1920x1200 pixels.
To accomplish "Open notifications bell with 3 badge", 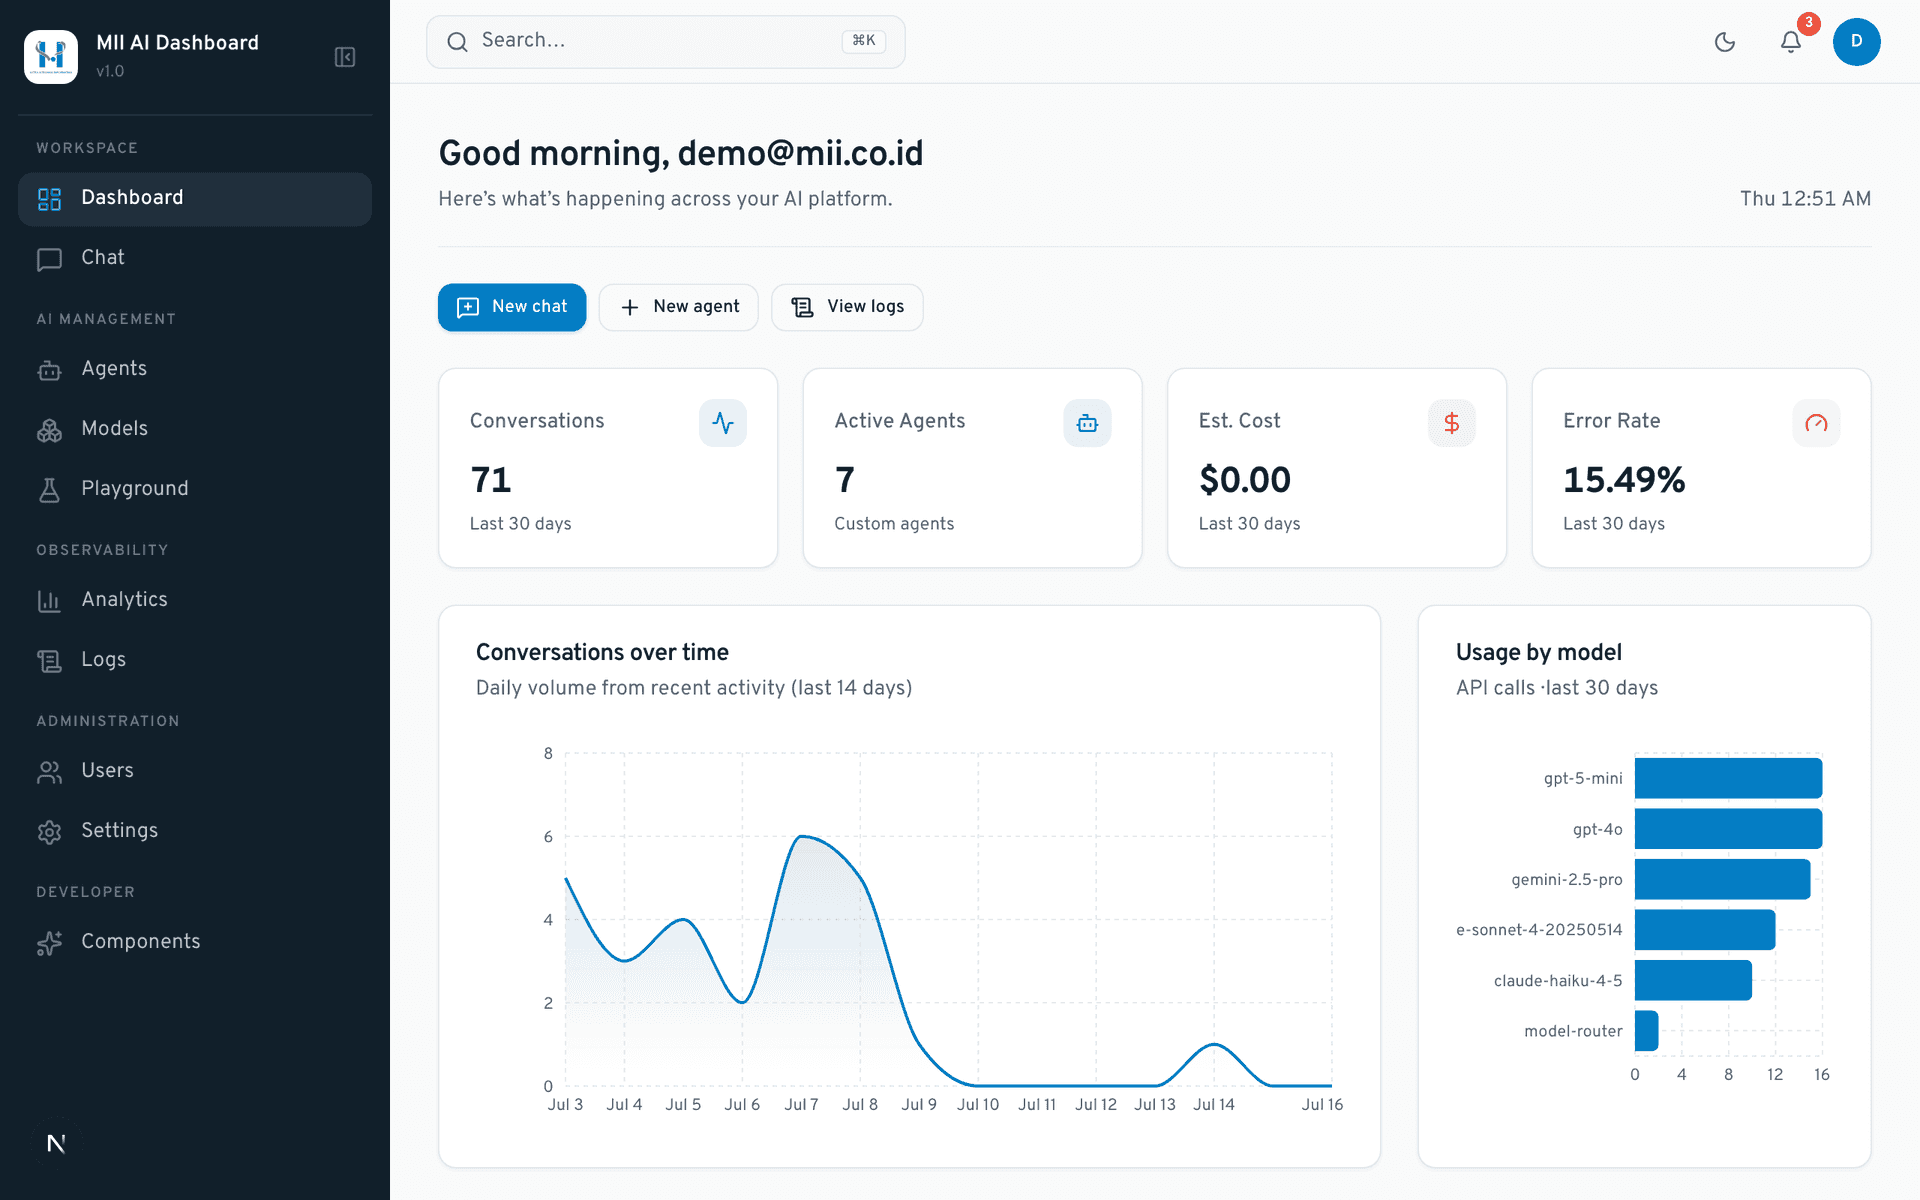I will (x=1791, y=42).
